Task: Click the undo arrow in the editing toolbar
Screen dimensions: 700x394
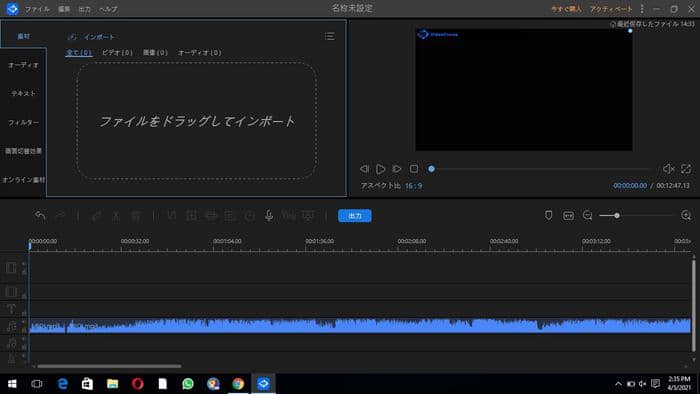Action: click(x=40, y=216)
